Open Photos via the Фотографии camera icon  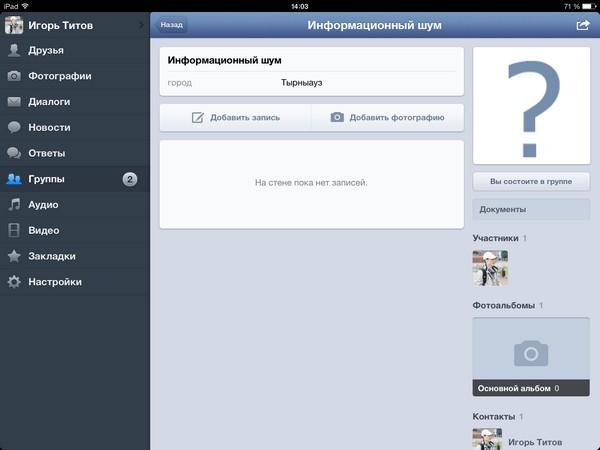(x=14, y=76)
